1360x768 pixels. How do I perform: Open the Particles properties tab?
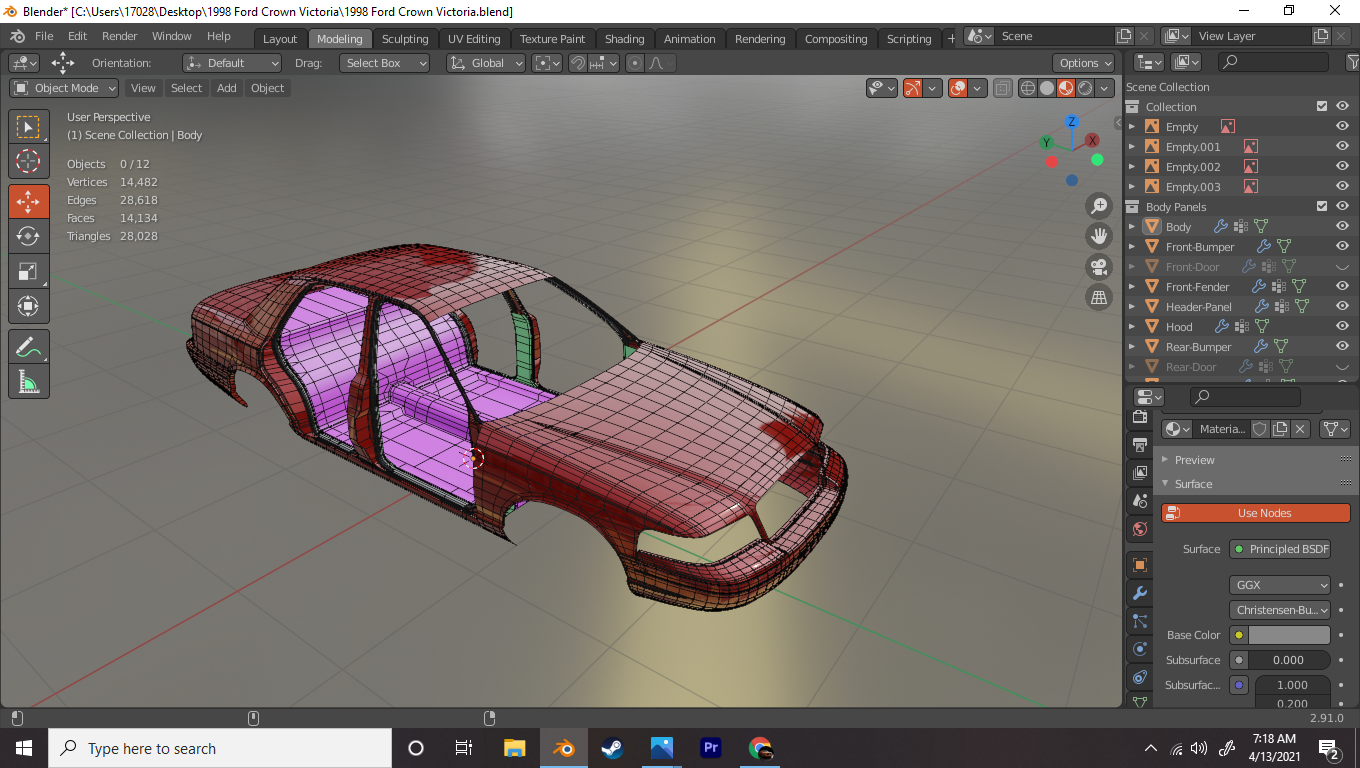(x=1139, y=621)
